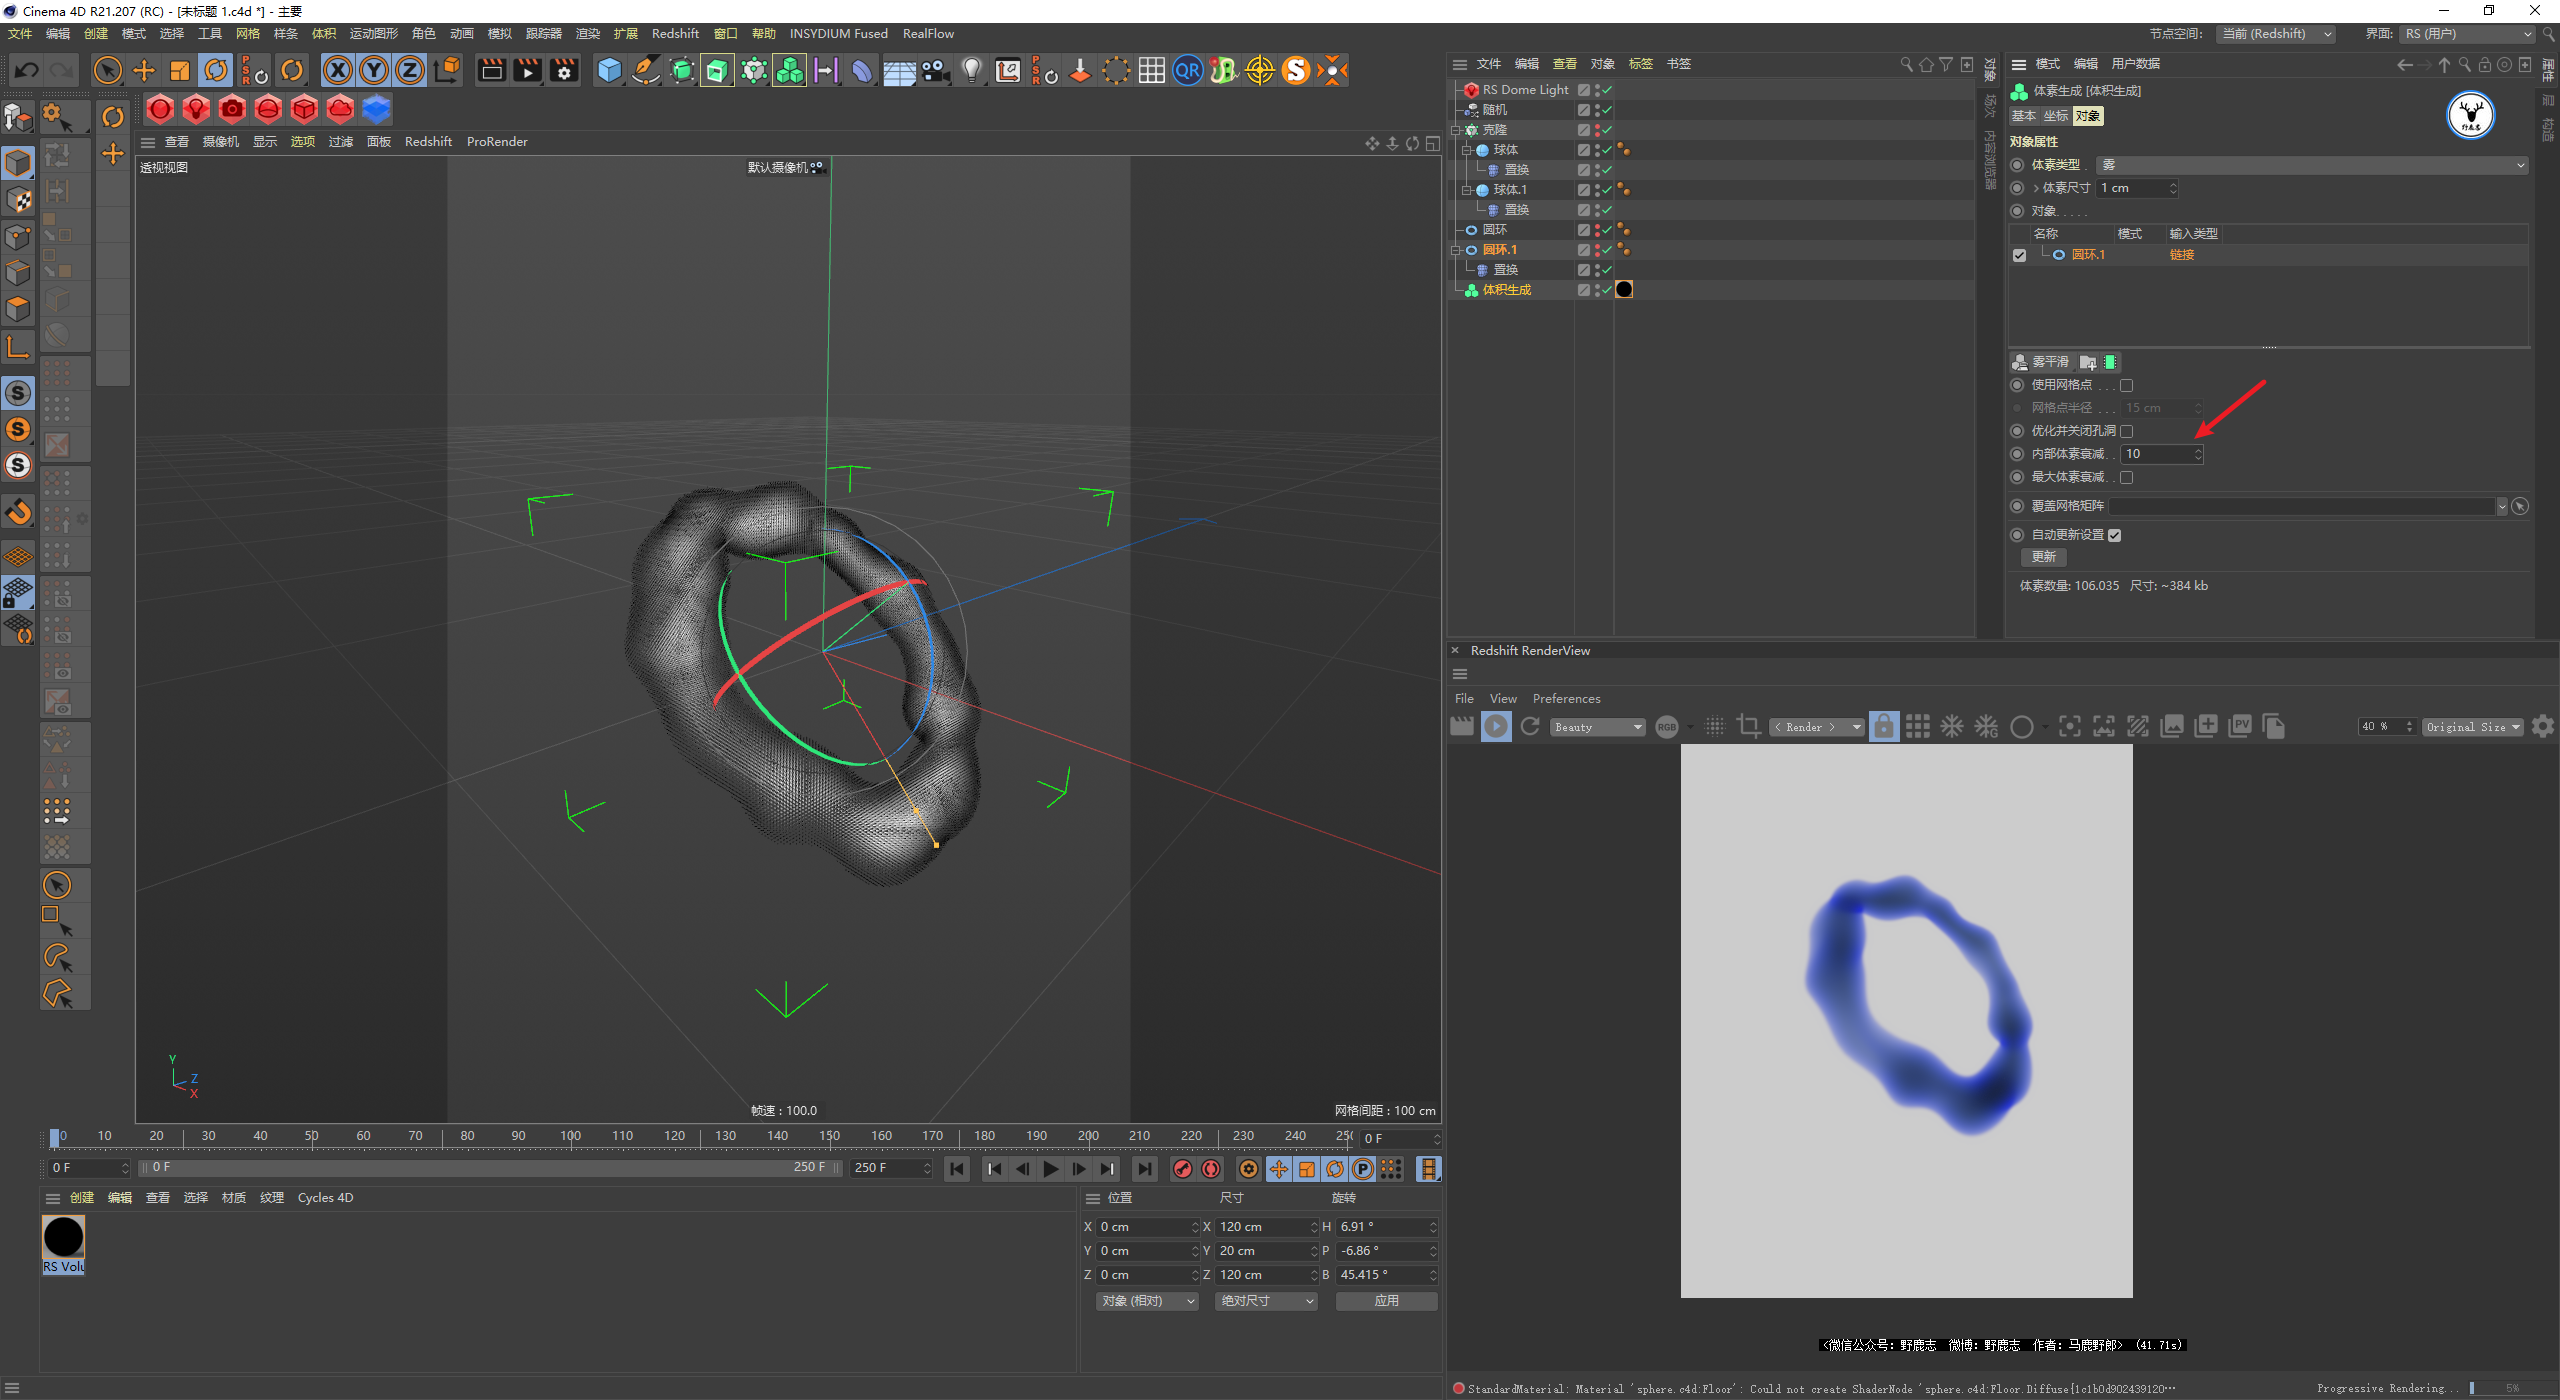
Task: Click the 更新 button in attributes
Action: pos(2044,557)
